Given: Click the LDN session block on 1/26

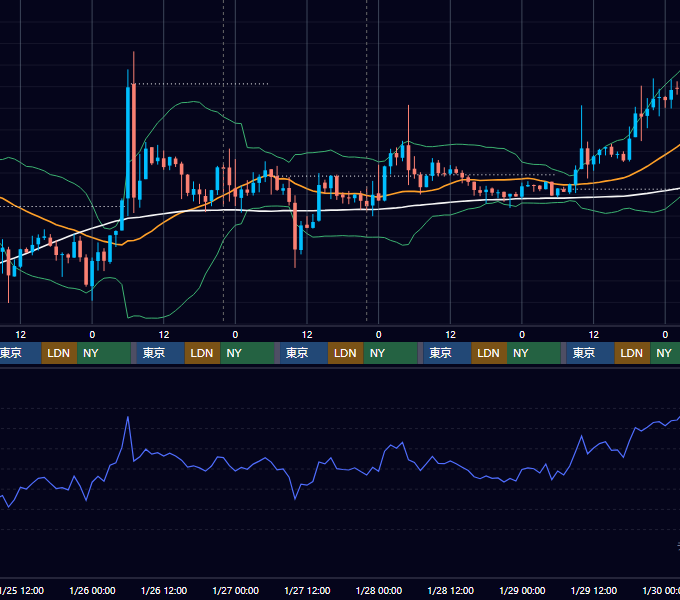Looking at the screenshot, I should tap(203, 353).
